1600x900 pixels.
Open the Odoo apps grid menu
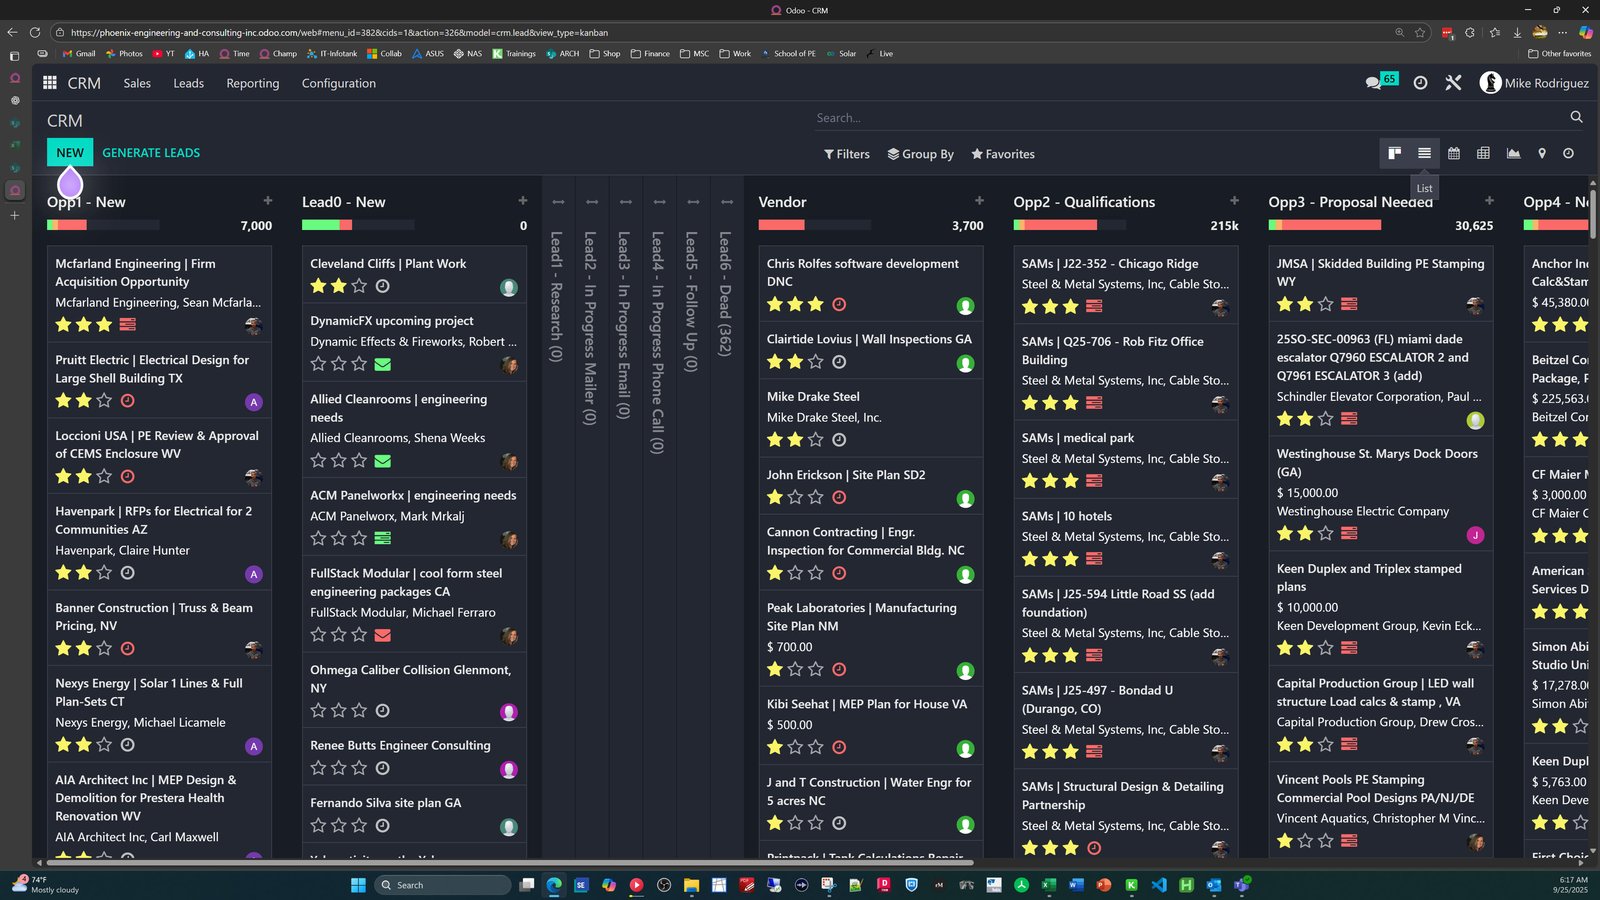(x=49, y=83)
